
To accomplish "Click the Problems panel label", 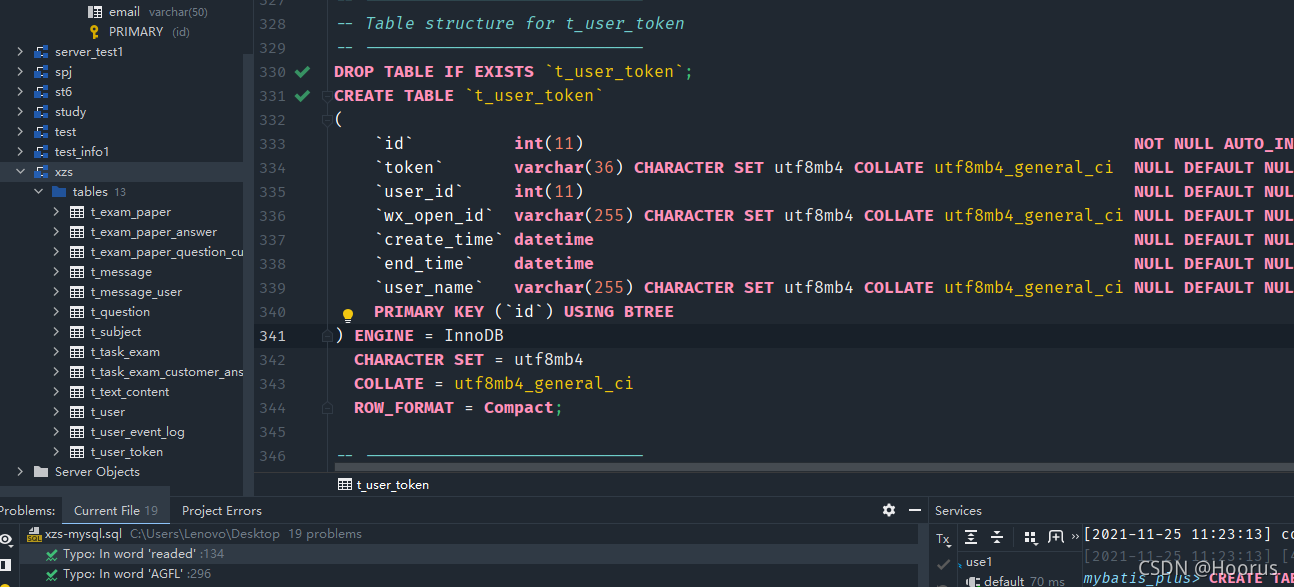I will pos(28,510).
